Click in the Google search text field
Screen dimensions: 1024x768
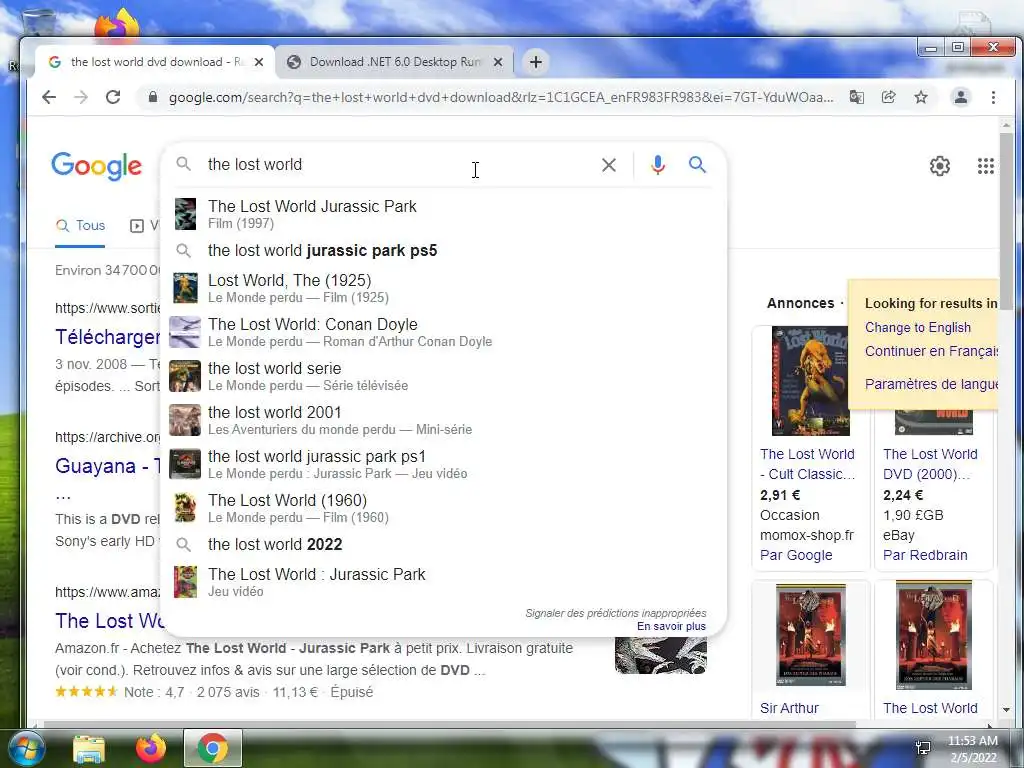point(398,165)
